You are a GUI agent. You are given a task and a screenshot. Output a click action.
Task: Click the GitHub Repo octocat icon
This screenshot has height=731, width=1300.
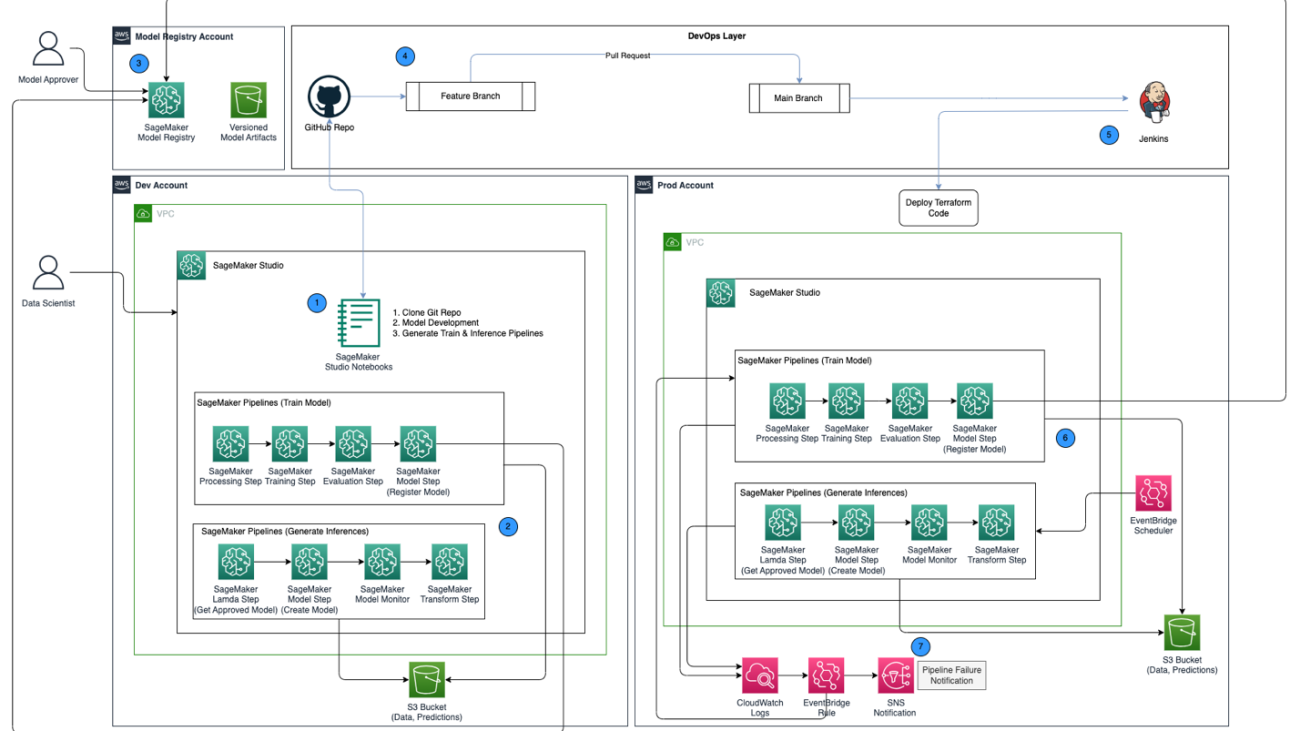point(329,97)
